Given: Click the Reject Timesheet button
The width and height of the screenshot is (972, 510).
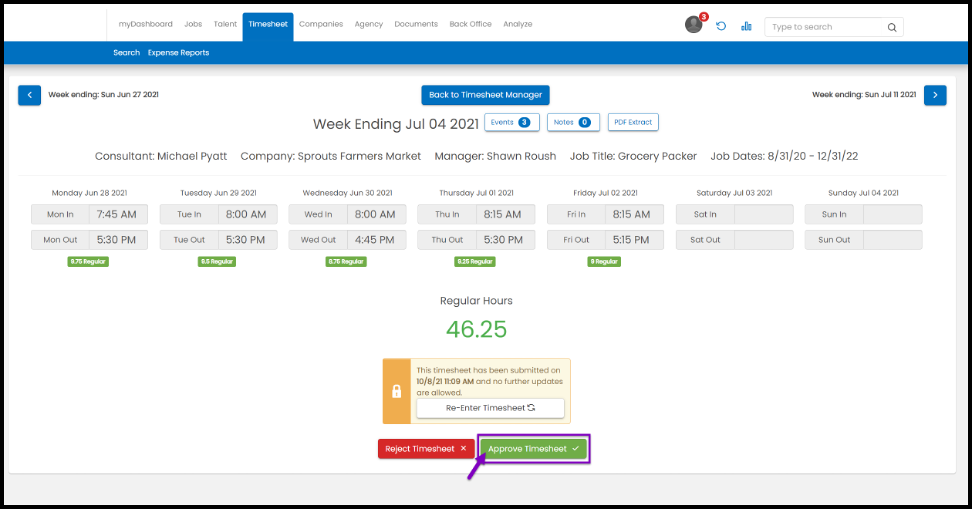Looking at the screenshot, I should [426, 449].
